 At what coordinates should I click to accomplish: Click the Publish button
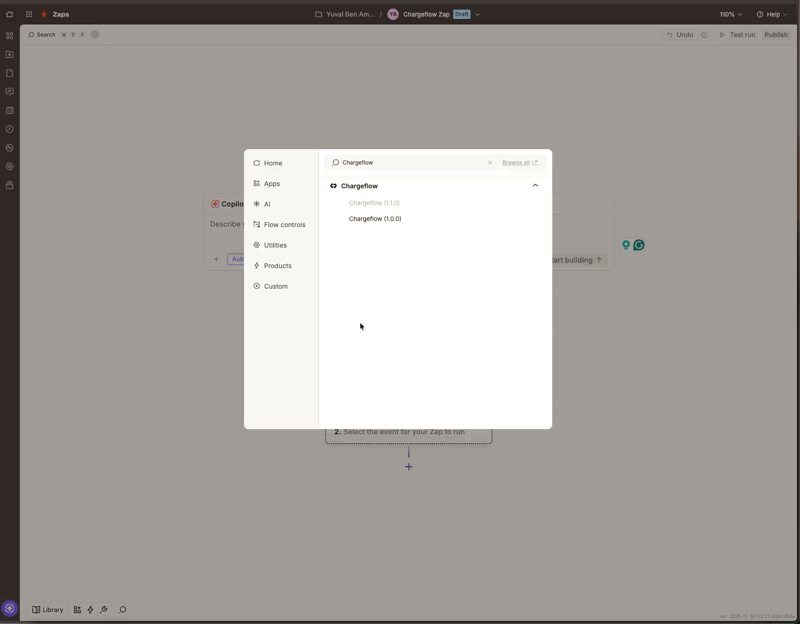(776, 35)
